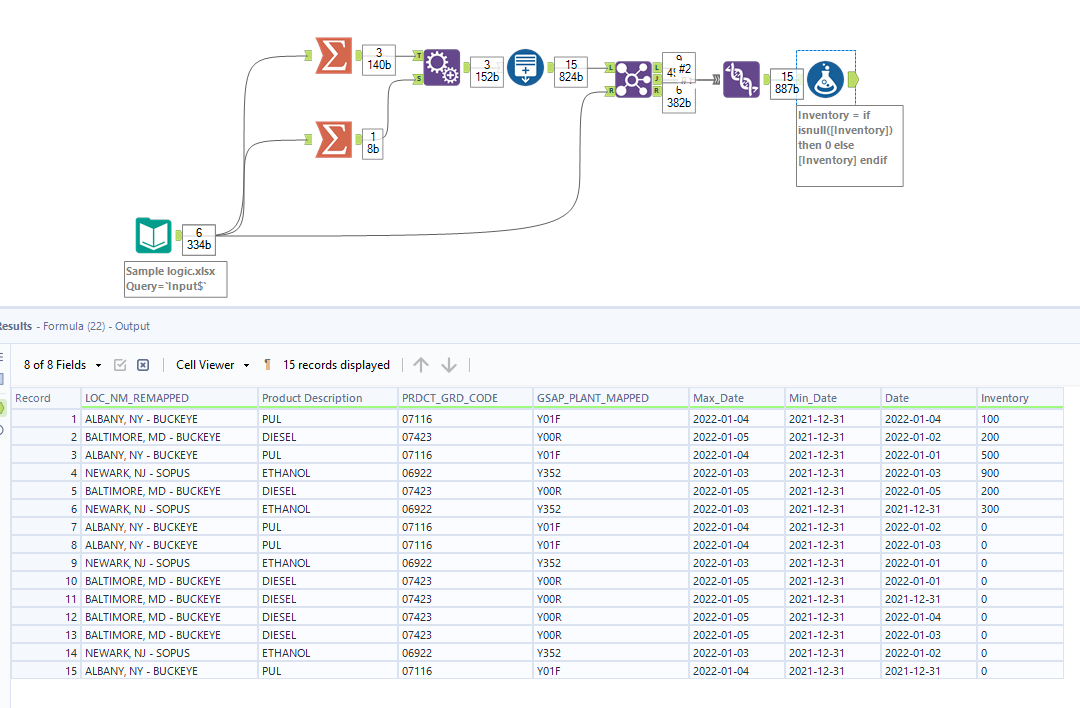The height and width of the screenshot is (708, 1080).
Task: Open the "8 of 8 Fields" dropdown
Action: pyautogui.click(x=62, y=365)
